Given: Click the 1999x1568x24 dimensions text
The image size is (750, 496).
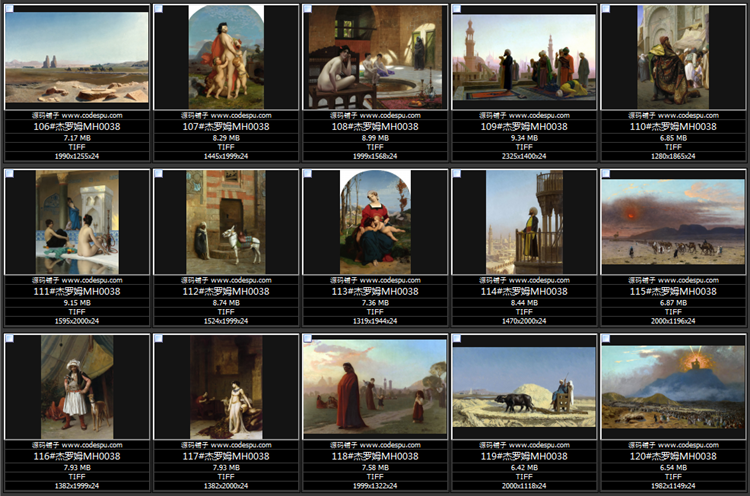Looking at the screenshot, I should pyautogui.click(x=375, y=156).
